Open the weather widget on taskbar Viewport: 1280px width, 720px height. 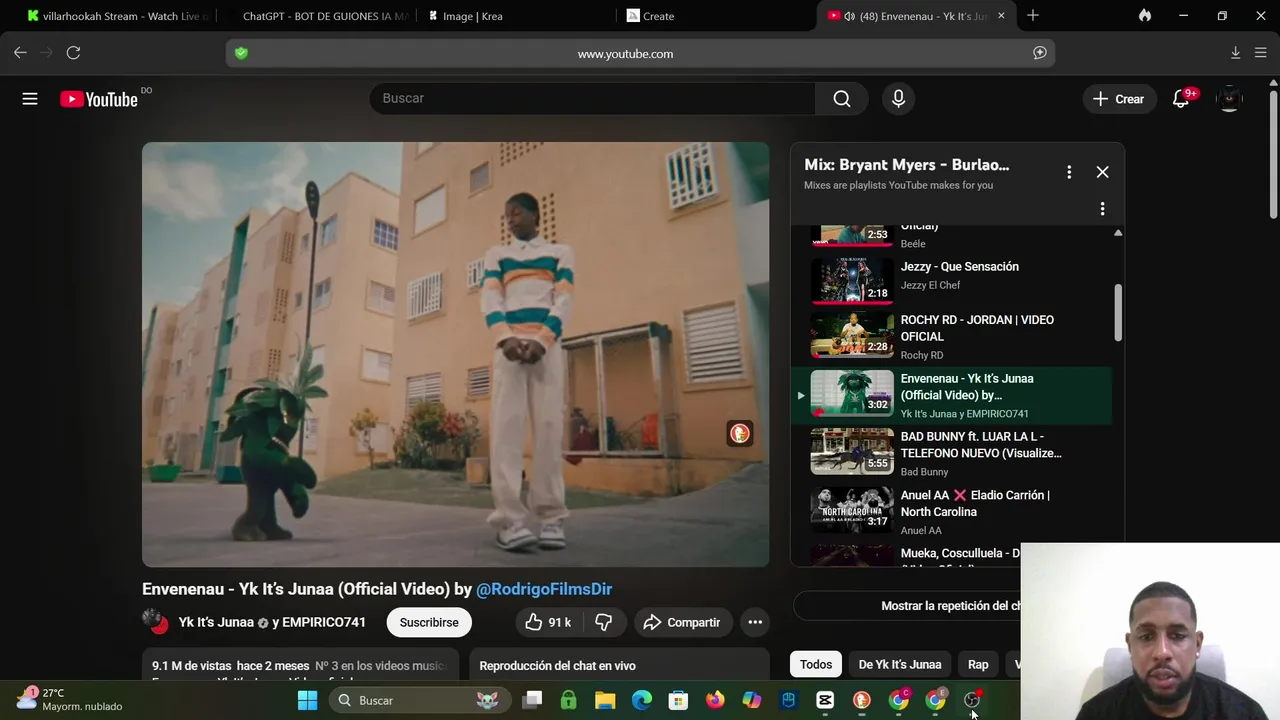pos(70,699)
